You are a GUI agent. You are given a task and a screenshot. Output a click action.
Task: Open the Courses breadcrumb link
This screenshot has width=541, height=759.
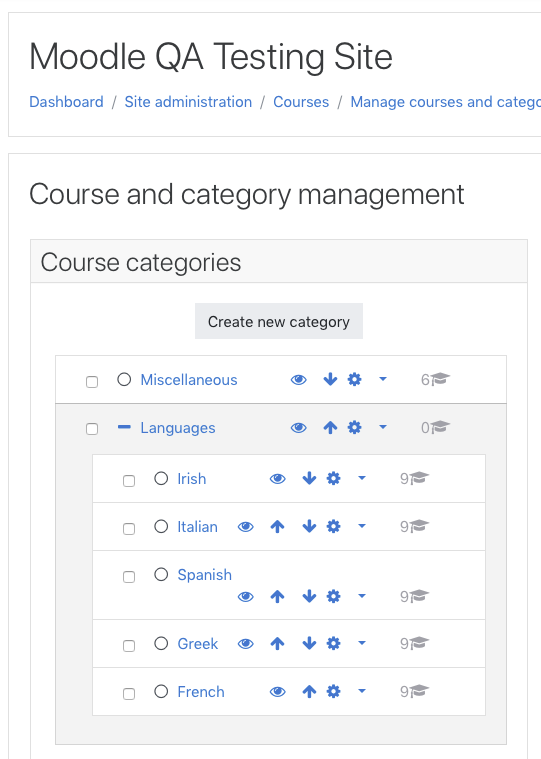point(301,102)
